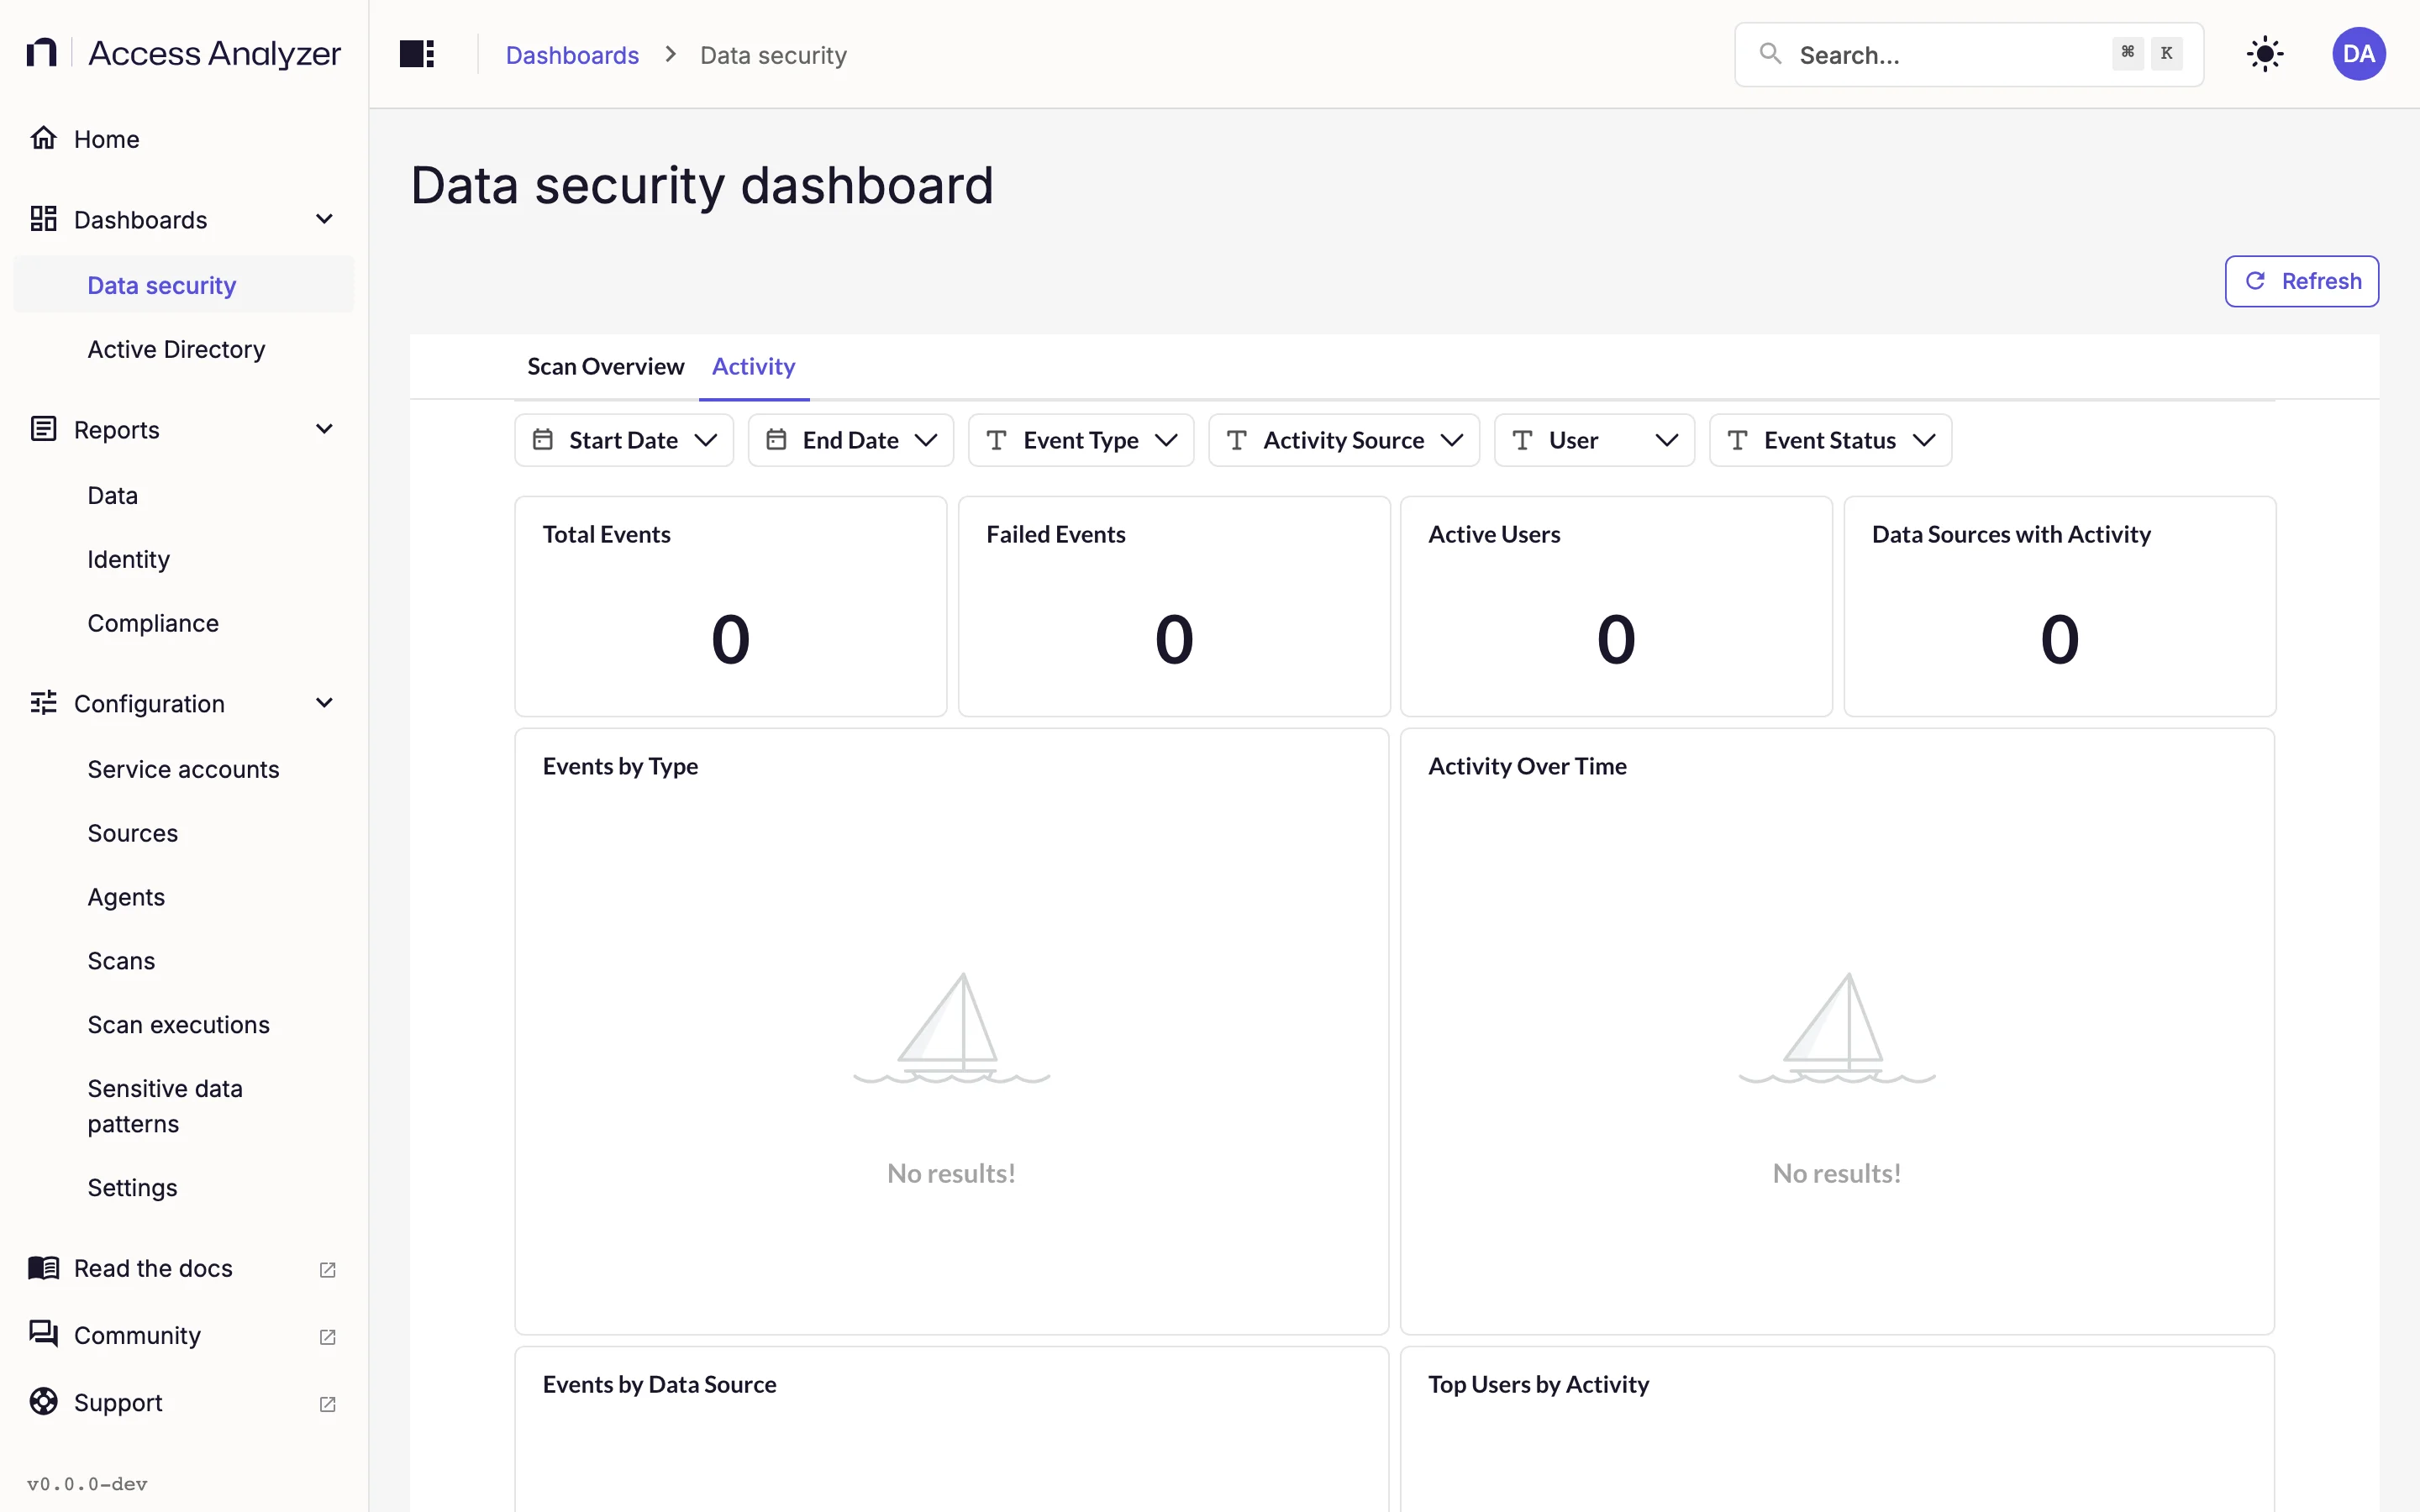Open Service accounts configuration
This screenshot has height=1512, width=2420.
[184, 769]
